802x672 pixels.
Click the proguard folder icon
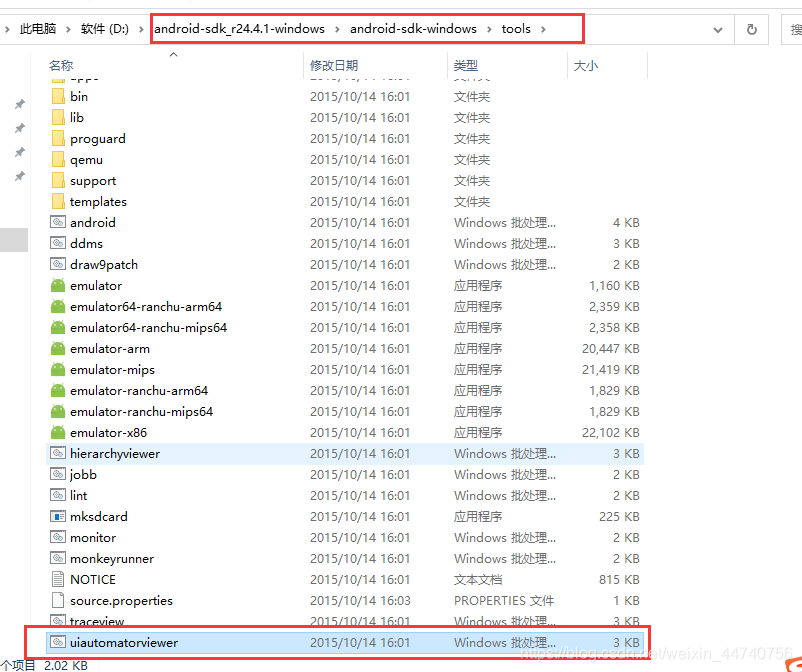(58, 138)
